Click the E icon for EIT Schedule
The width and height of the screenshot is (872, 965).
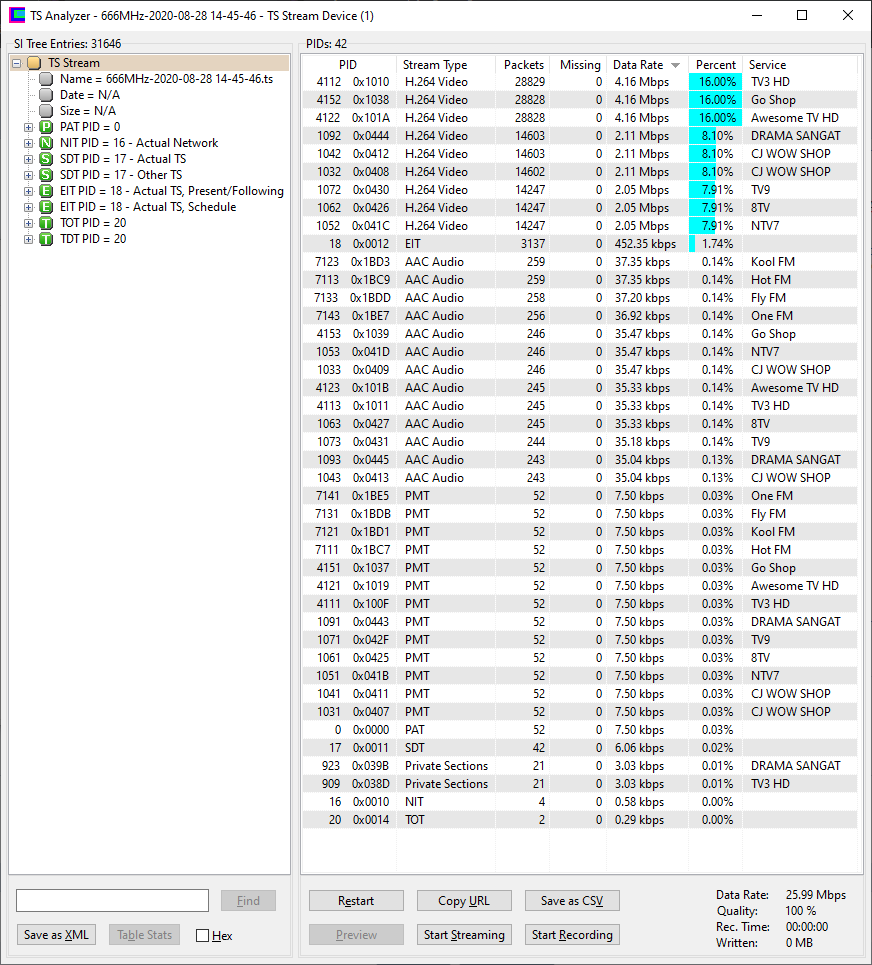(x=46, y=207)
